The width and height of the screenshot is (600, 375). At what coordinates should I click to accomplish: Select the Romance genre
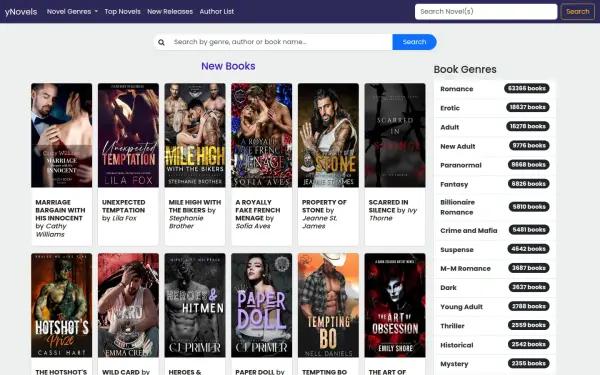pos(495,89)
